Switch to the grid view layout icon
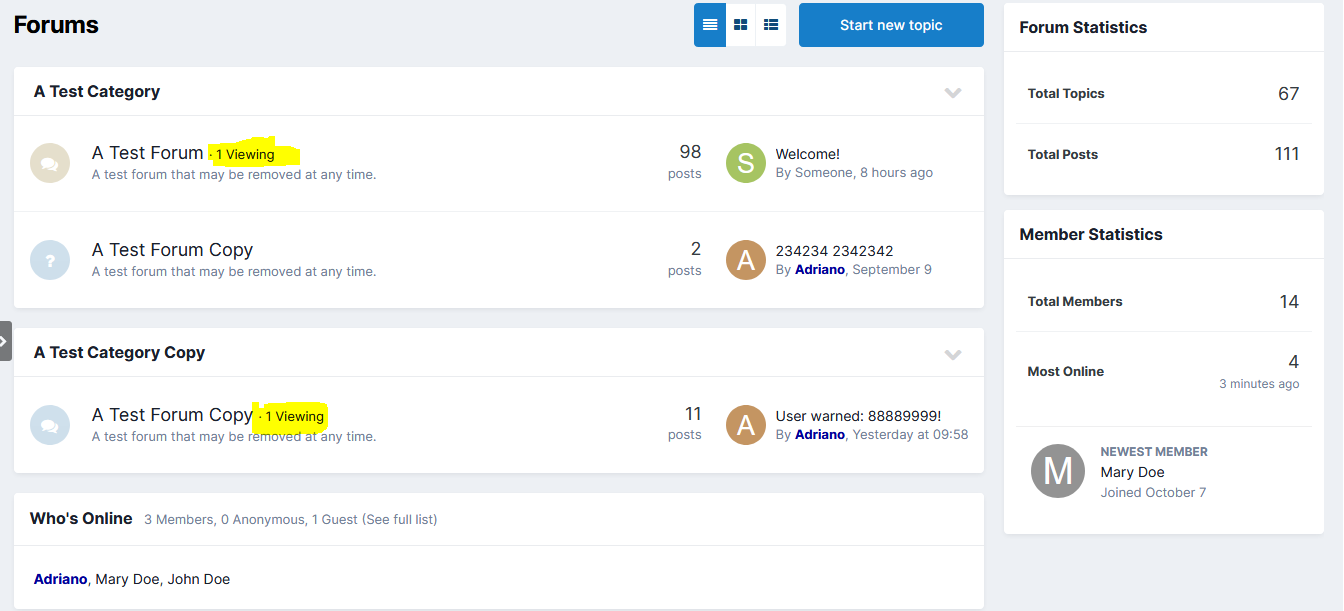The height and width of the screenshot is (611, 1344). pos(741,25)
